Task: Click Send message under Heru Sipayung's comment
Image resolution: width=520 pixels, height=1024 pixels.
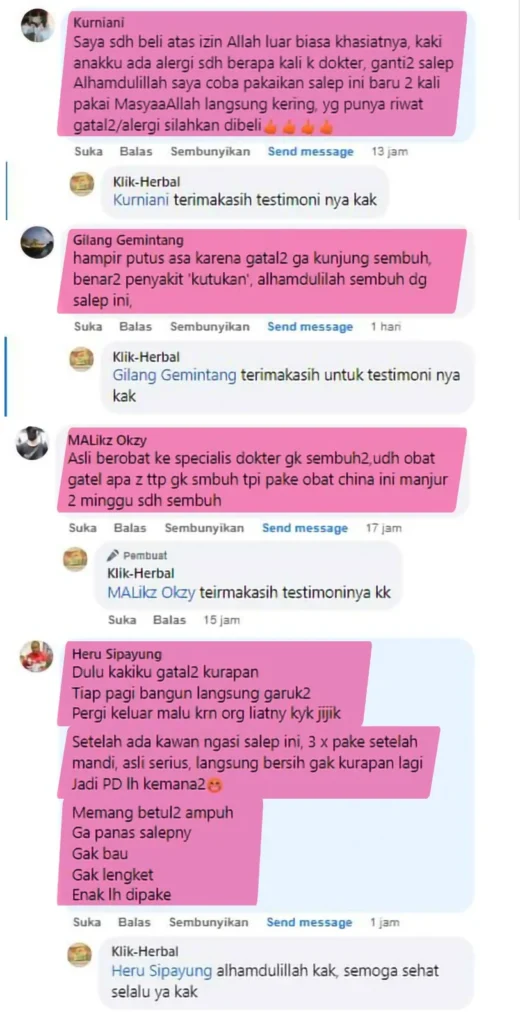Action: tap(309, 923)
